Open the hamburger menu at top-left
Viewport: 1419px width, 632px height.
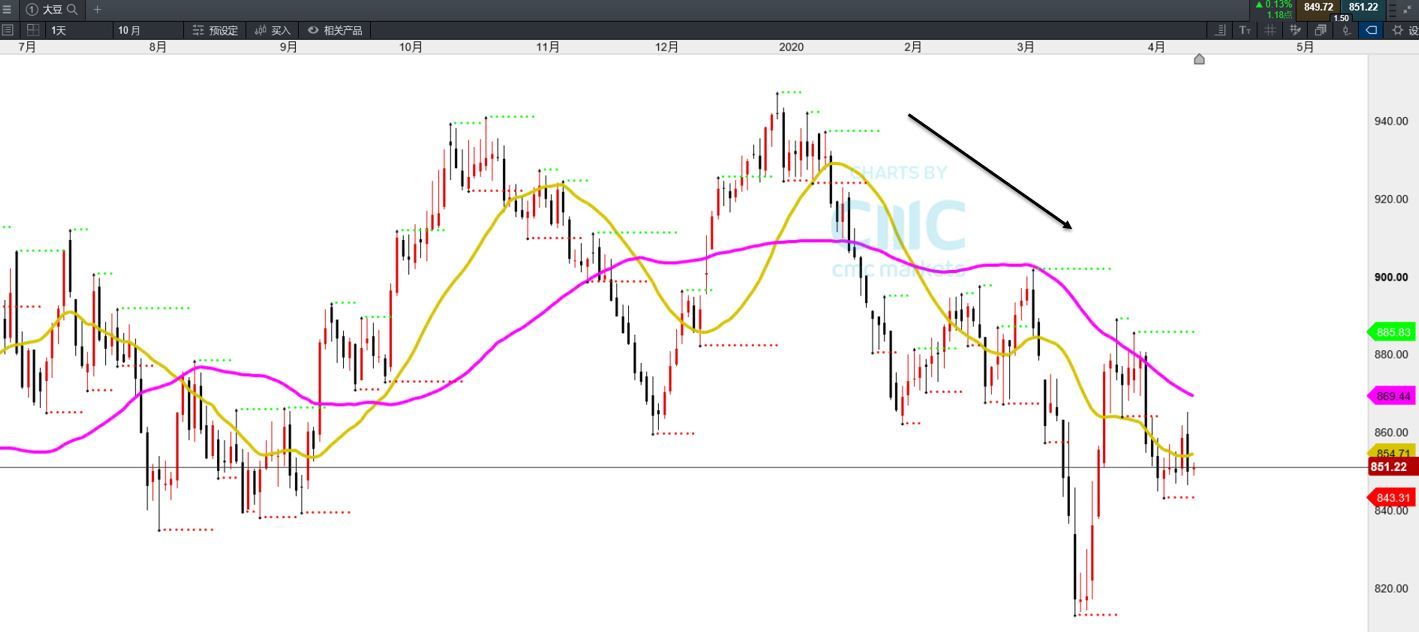pyautogui.click(x=7, y=9)
